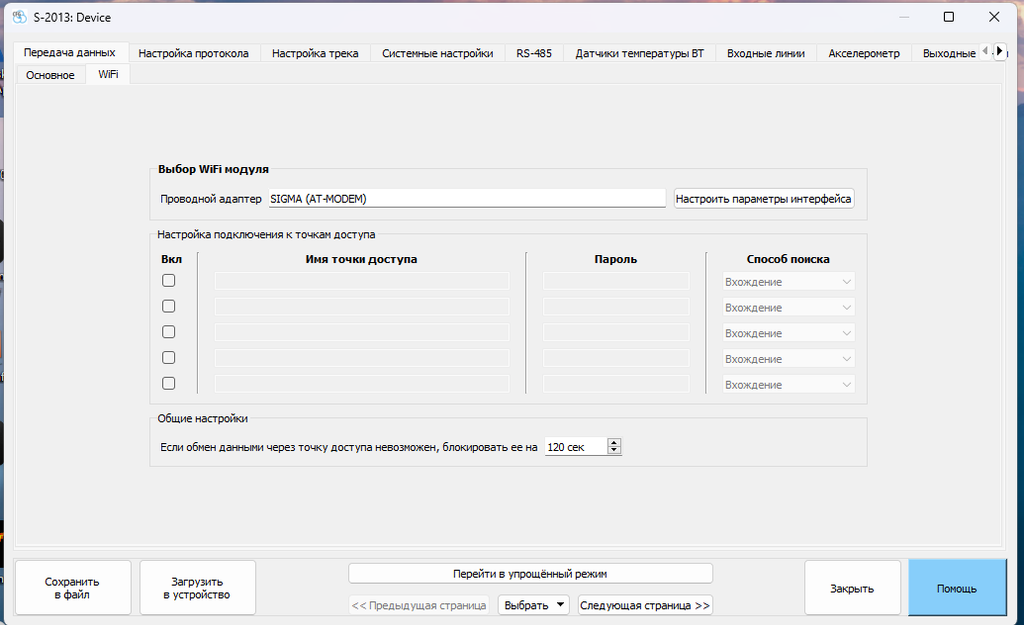Decrease the 120 сек block time spinner
The height and width of the screenshot is (625, 1024).
tap(613, 450)
